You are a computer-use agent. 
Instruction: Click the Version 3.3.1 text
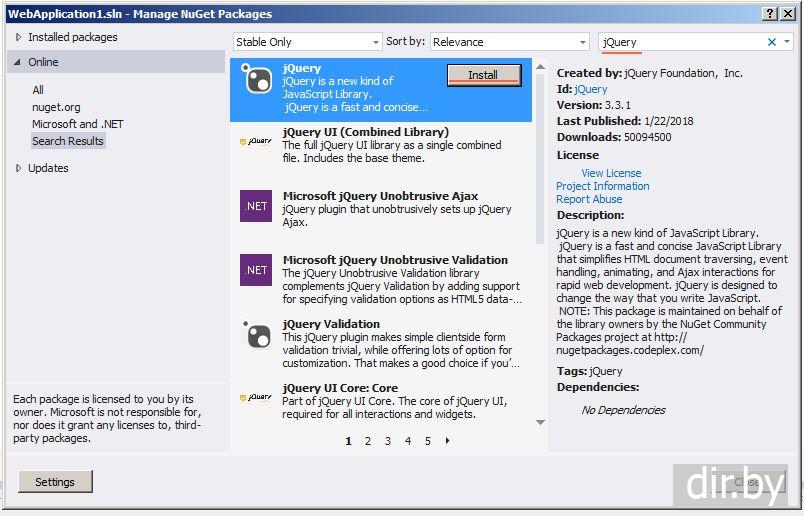(594, 105)
